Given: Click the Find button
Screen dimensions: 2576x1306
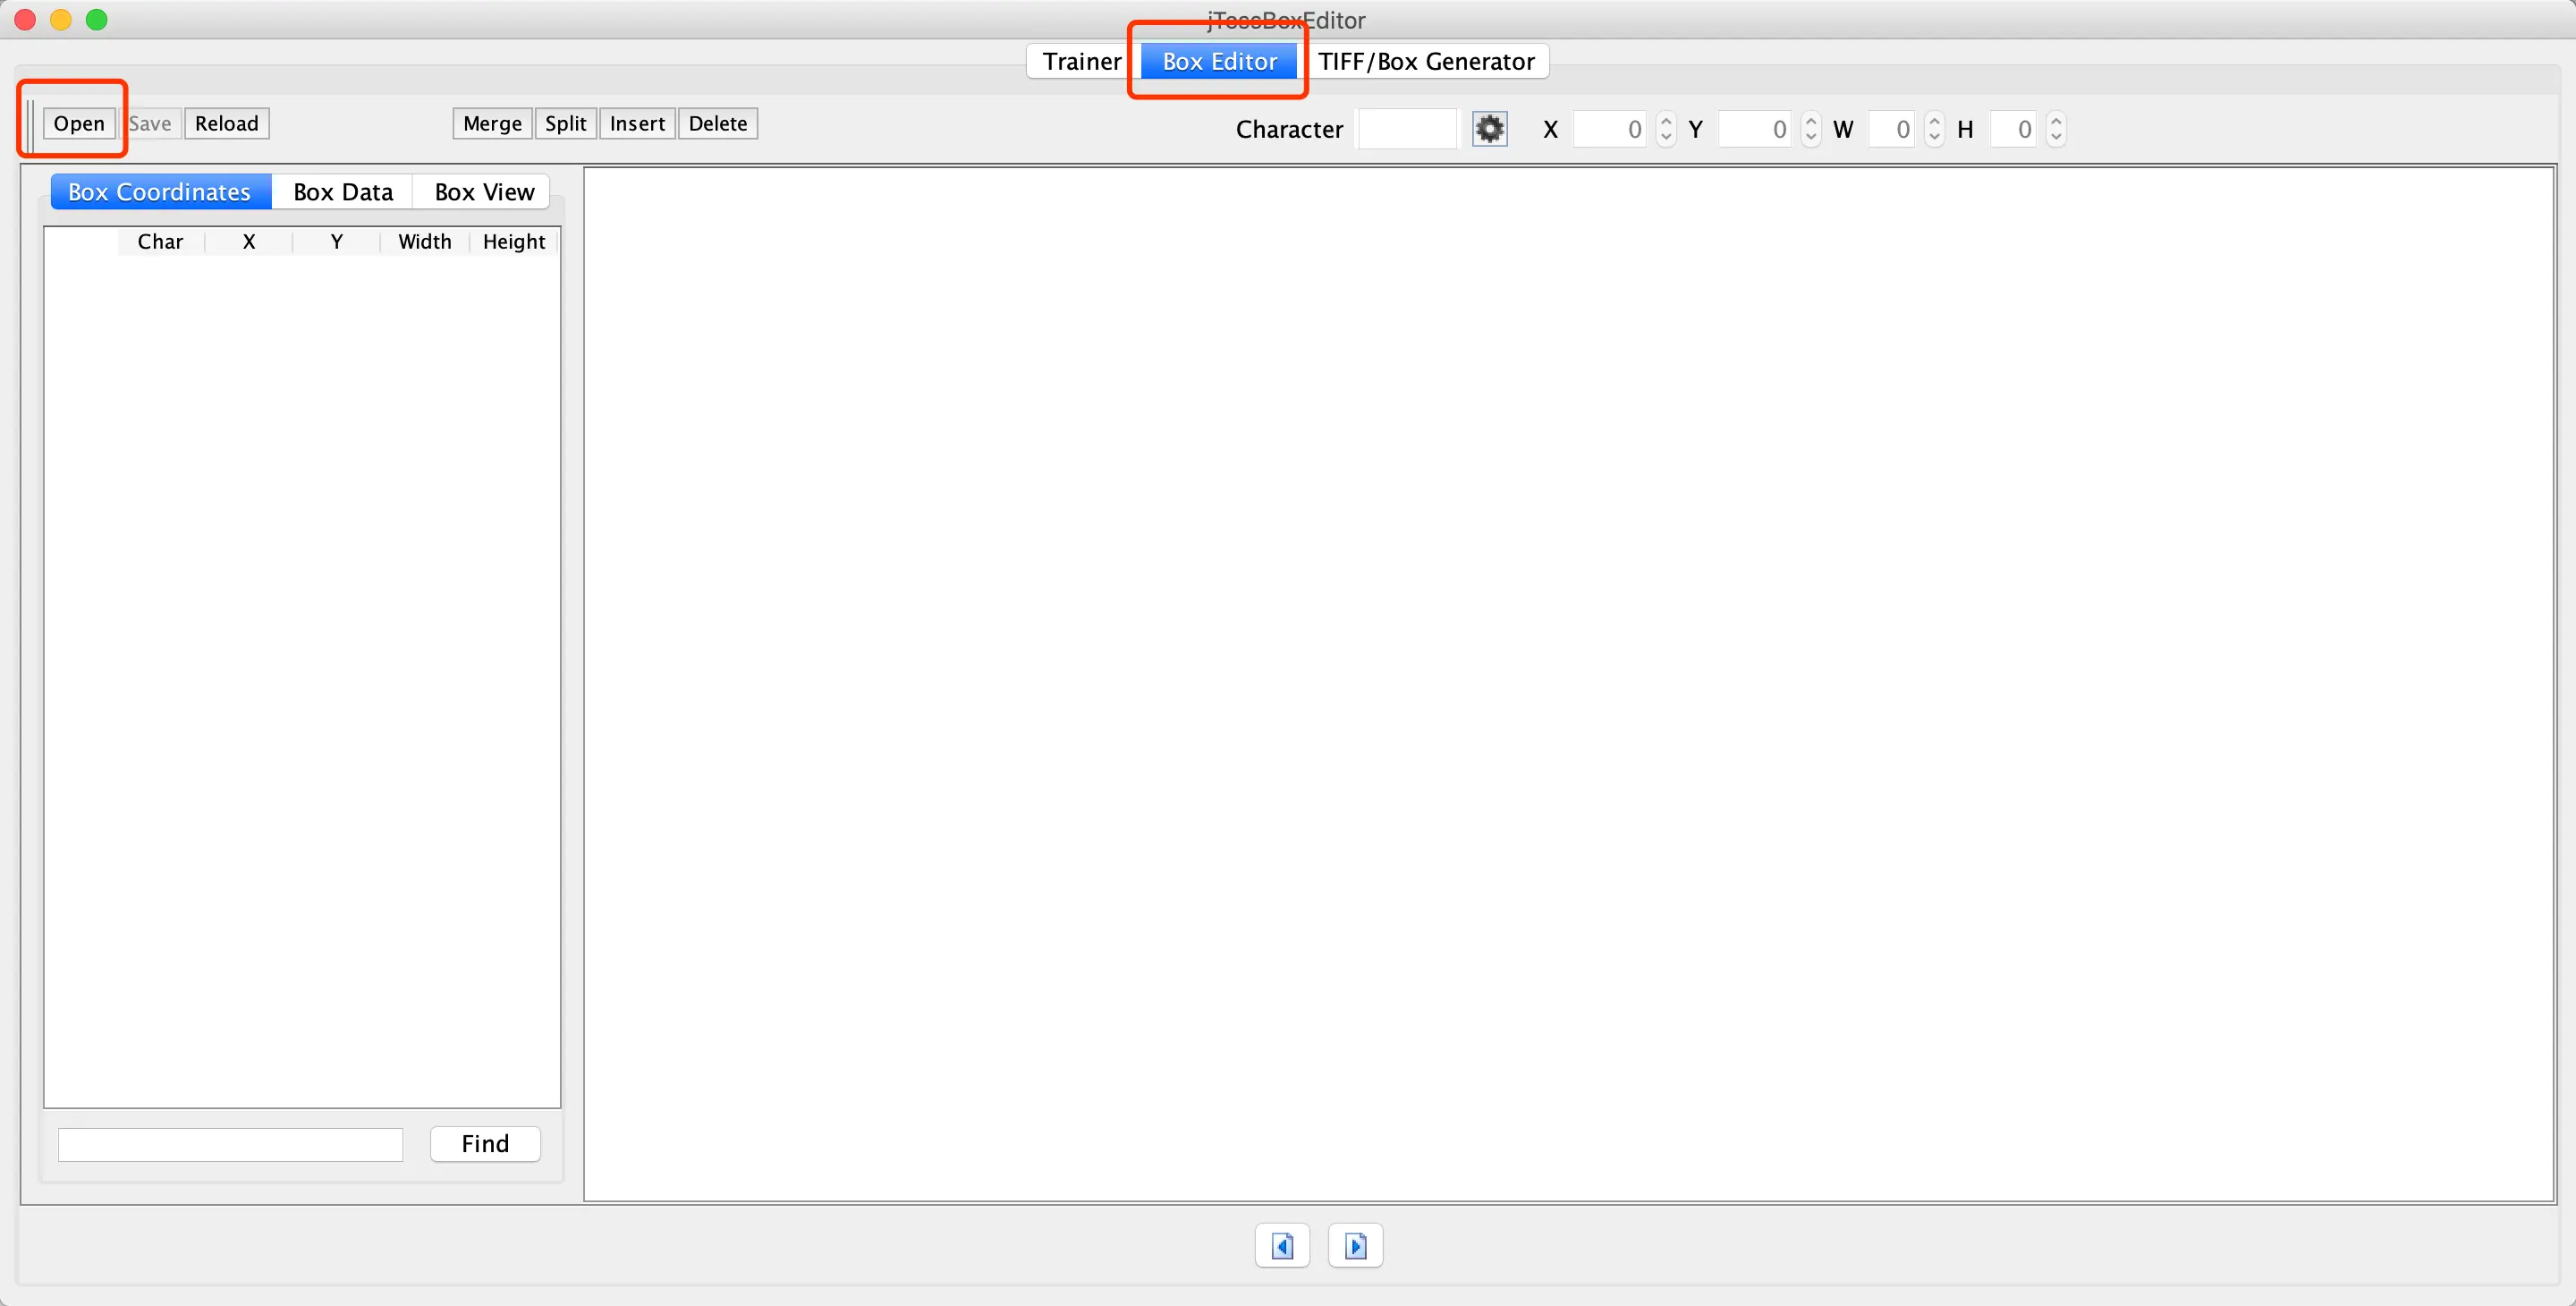Looking at the screenshot, I should tap(485, 1143).
